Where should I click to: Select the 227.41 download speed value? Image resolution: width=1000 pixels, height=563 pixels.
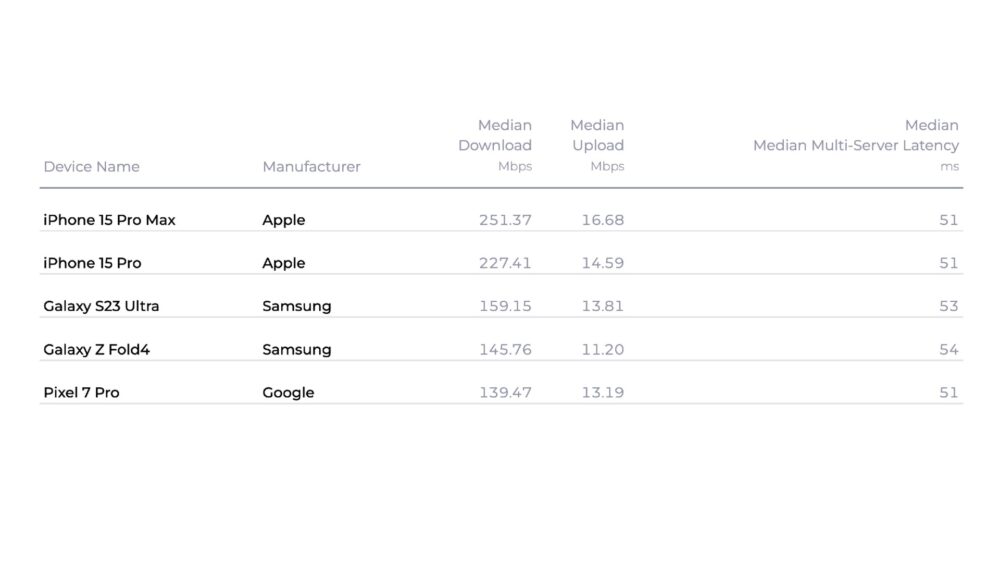[x=505, y=263]
